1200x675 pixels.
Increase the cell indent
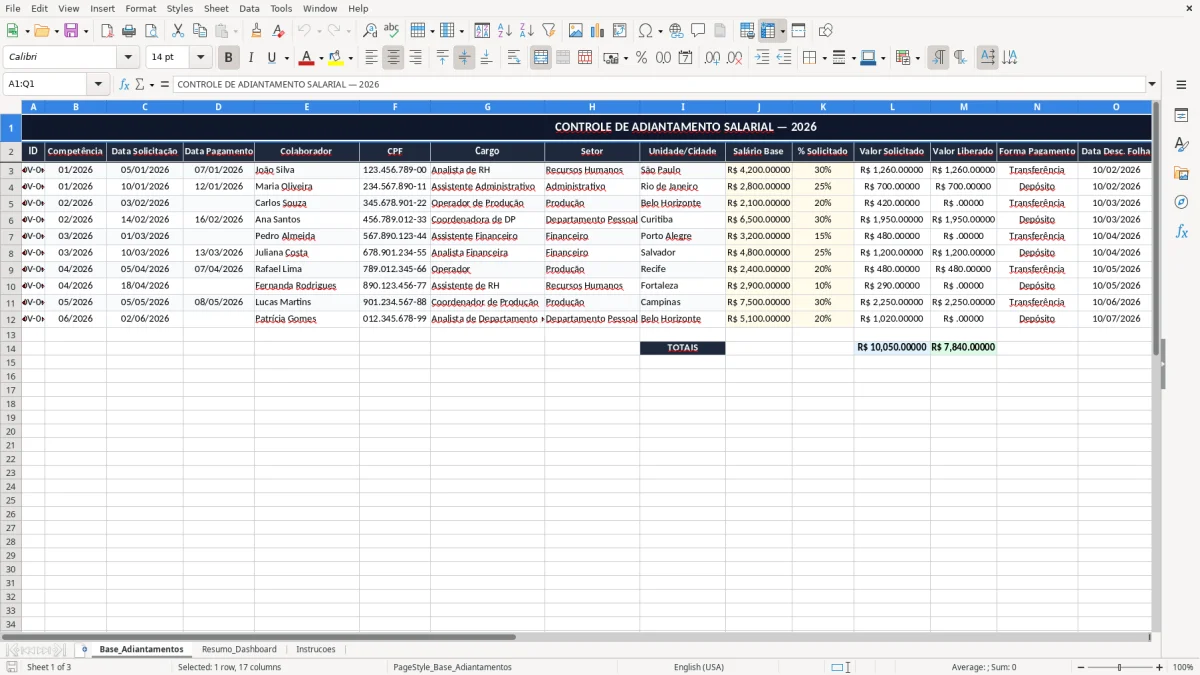(762, 58)
